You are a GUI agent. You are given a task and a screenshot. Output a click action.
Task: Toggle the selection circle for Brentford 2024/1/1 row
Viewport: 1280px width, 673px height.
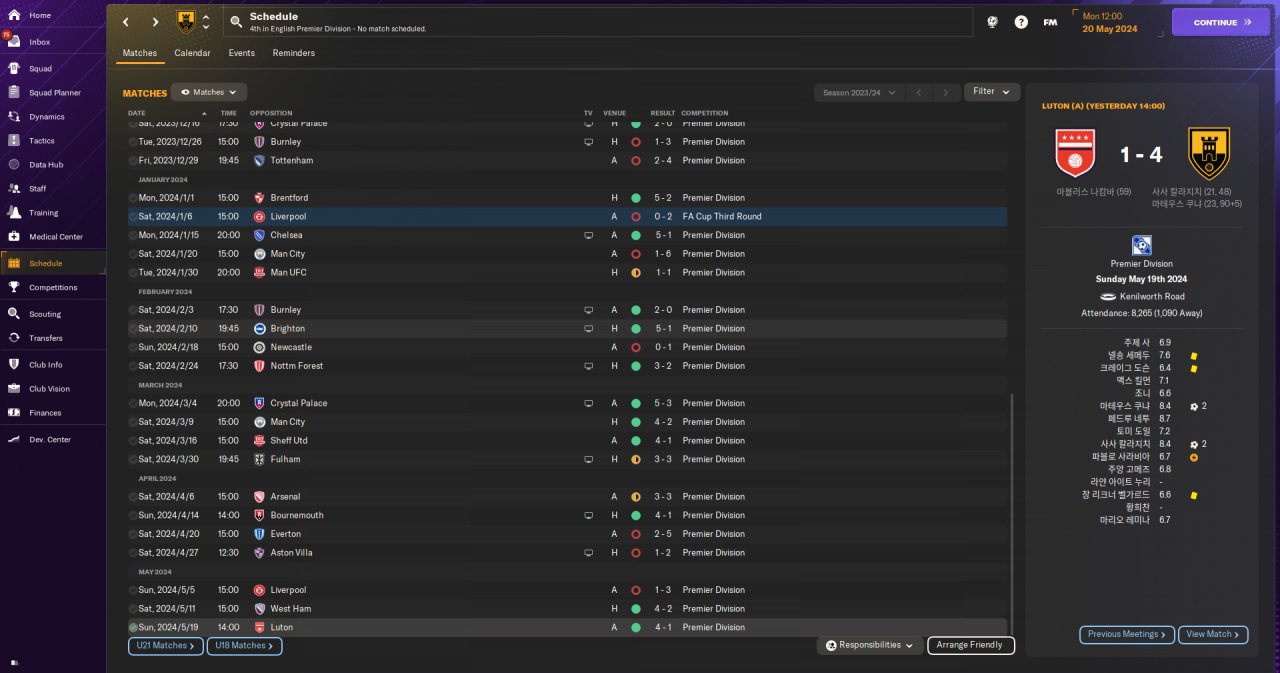(x=133, y=198)
